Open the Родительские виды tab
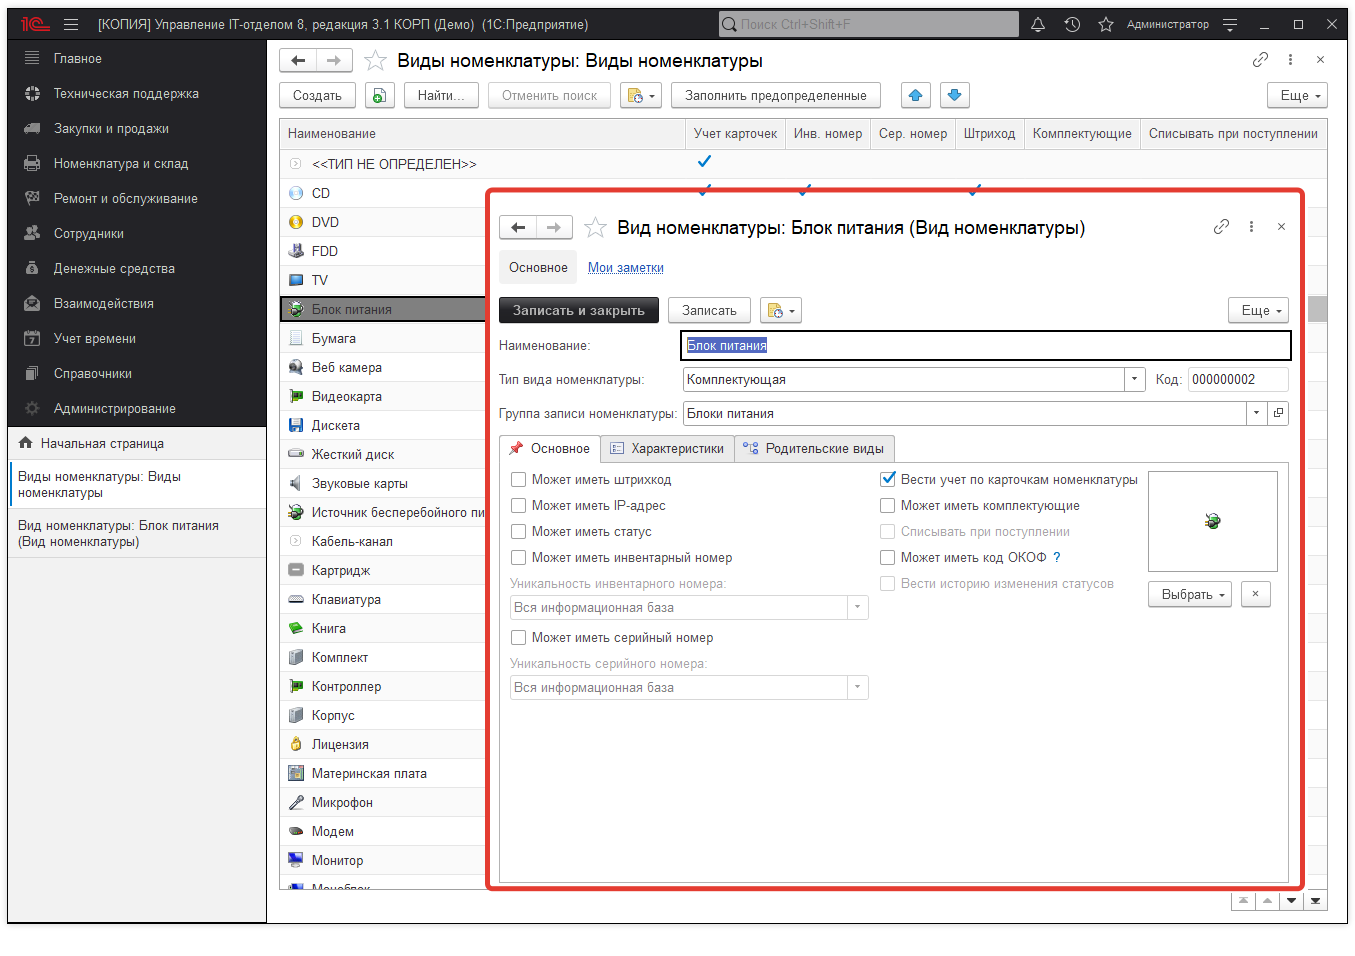The image size is (1355, 956). tap(814, 449)
